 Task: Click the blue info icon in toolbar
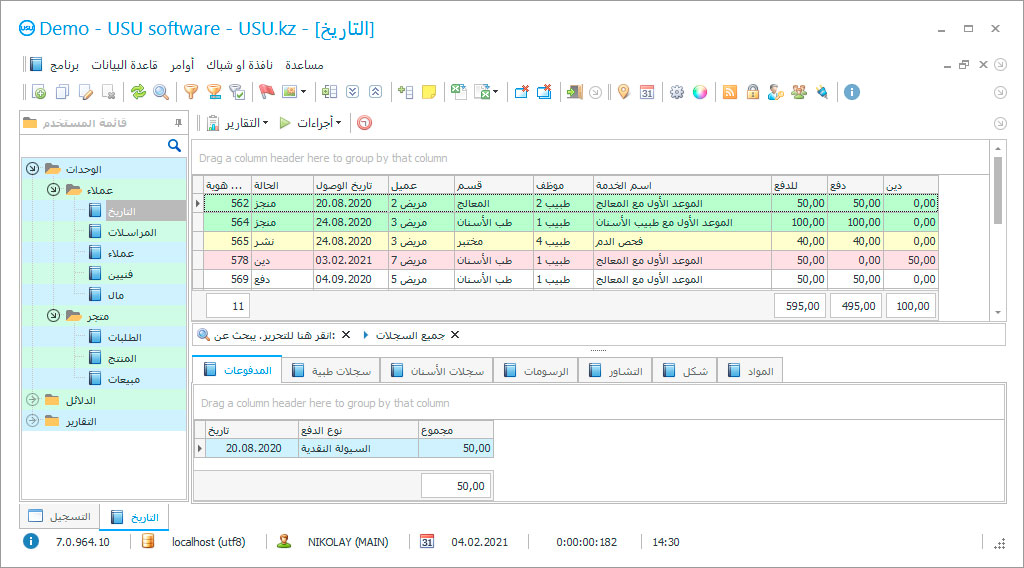pyautogui.click(x=852, y=92)
